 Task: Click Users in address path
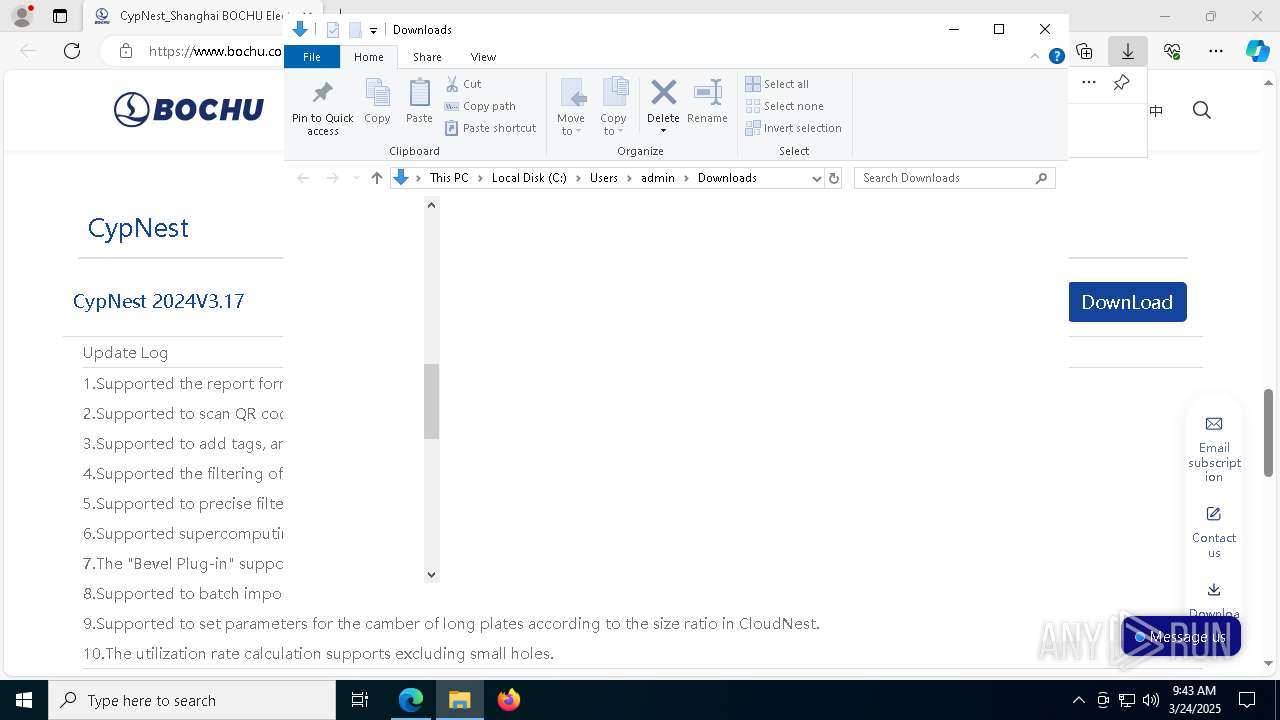[604, 178]
